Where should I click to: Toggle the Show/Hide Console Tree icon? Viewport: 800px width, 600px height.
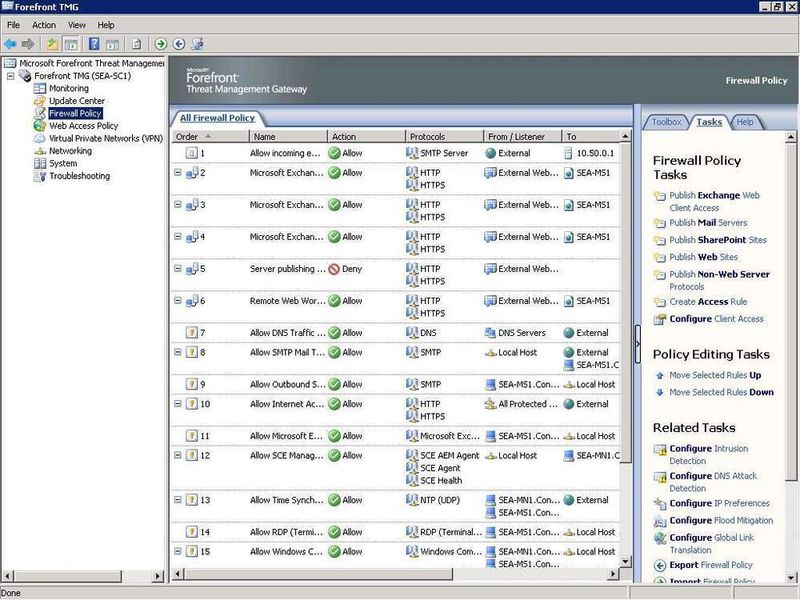pos(71,44)
